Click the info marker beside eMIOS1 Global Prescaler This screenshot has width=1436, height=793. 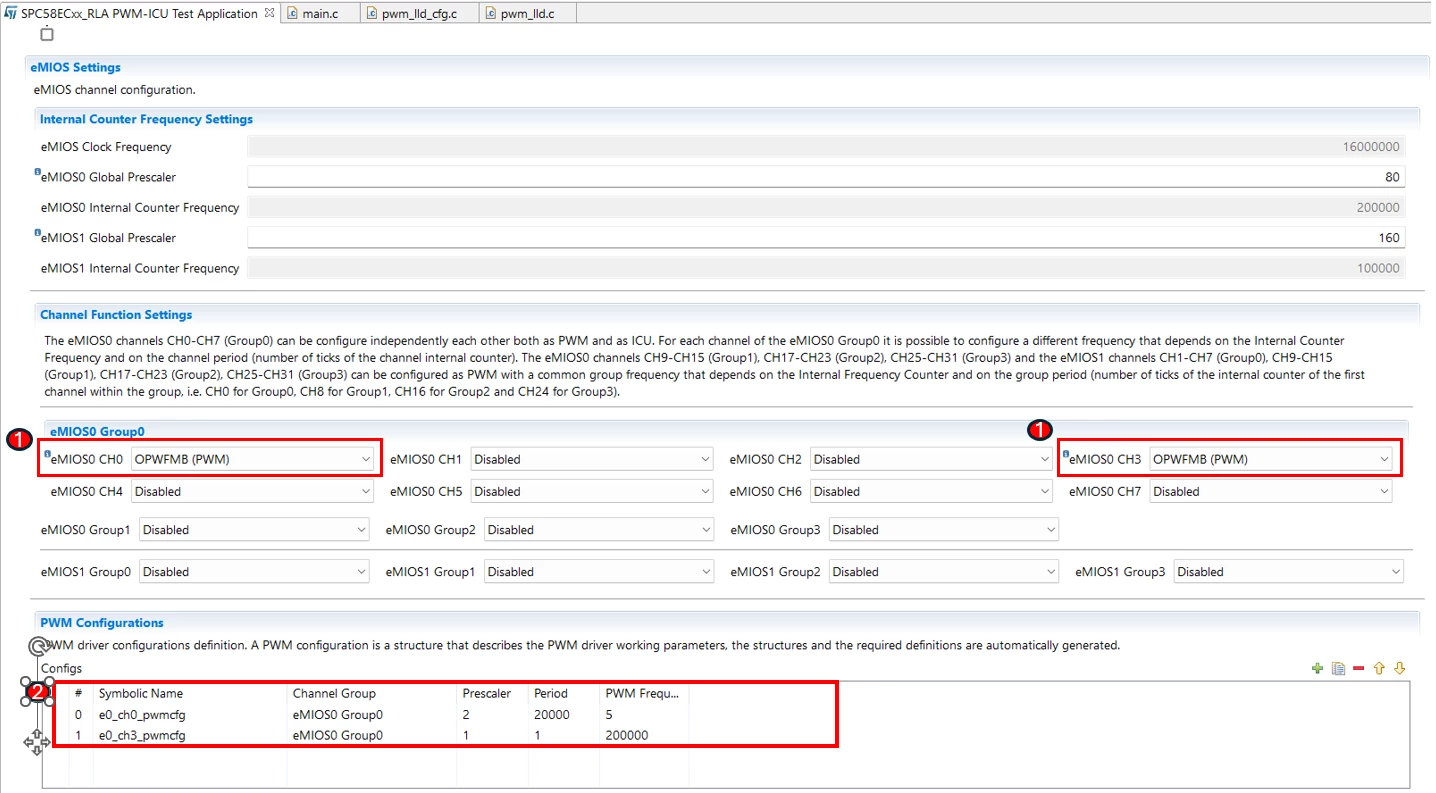tap(38, 234)
